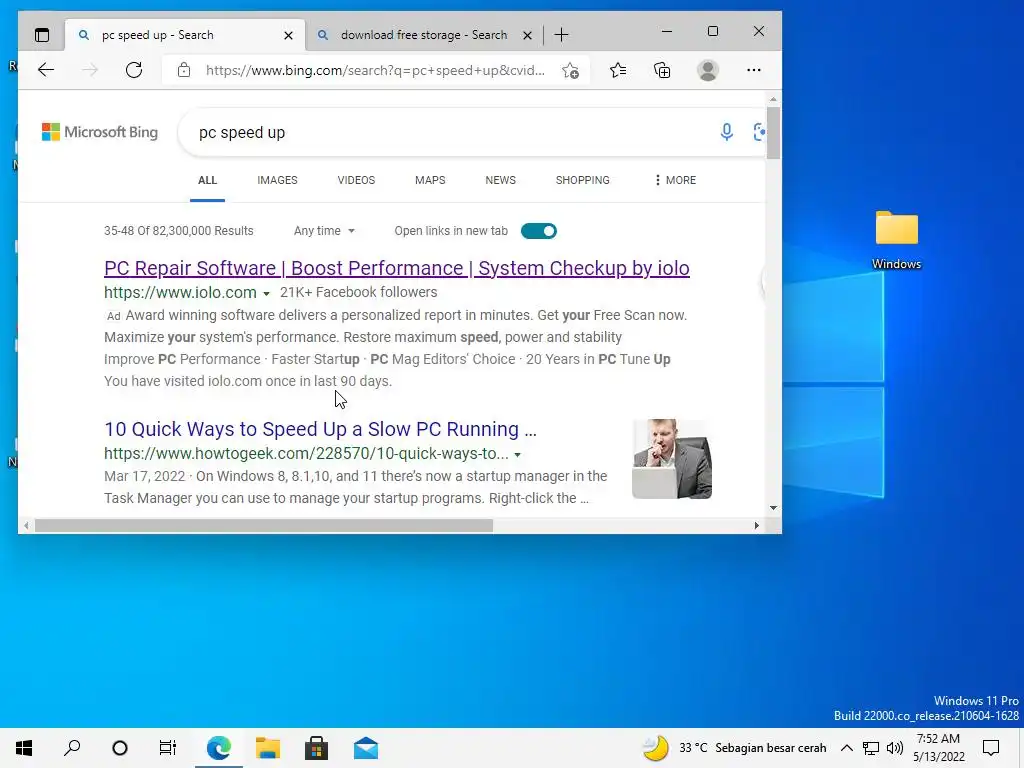Switch to the IMAGES results tab
1024x768 pixels.
[278, 180]
